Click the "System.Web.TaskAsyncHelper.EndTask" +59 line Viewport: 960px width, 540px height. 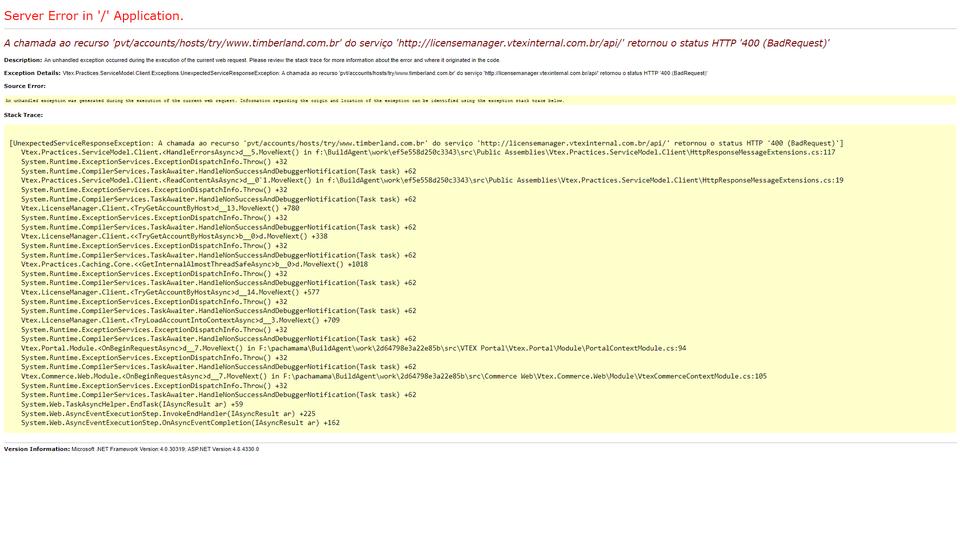(x=132, y=404)
